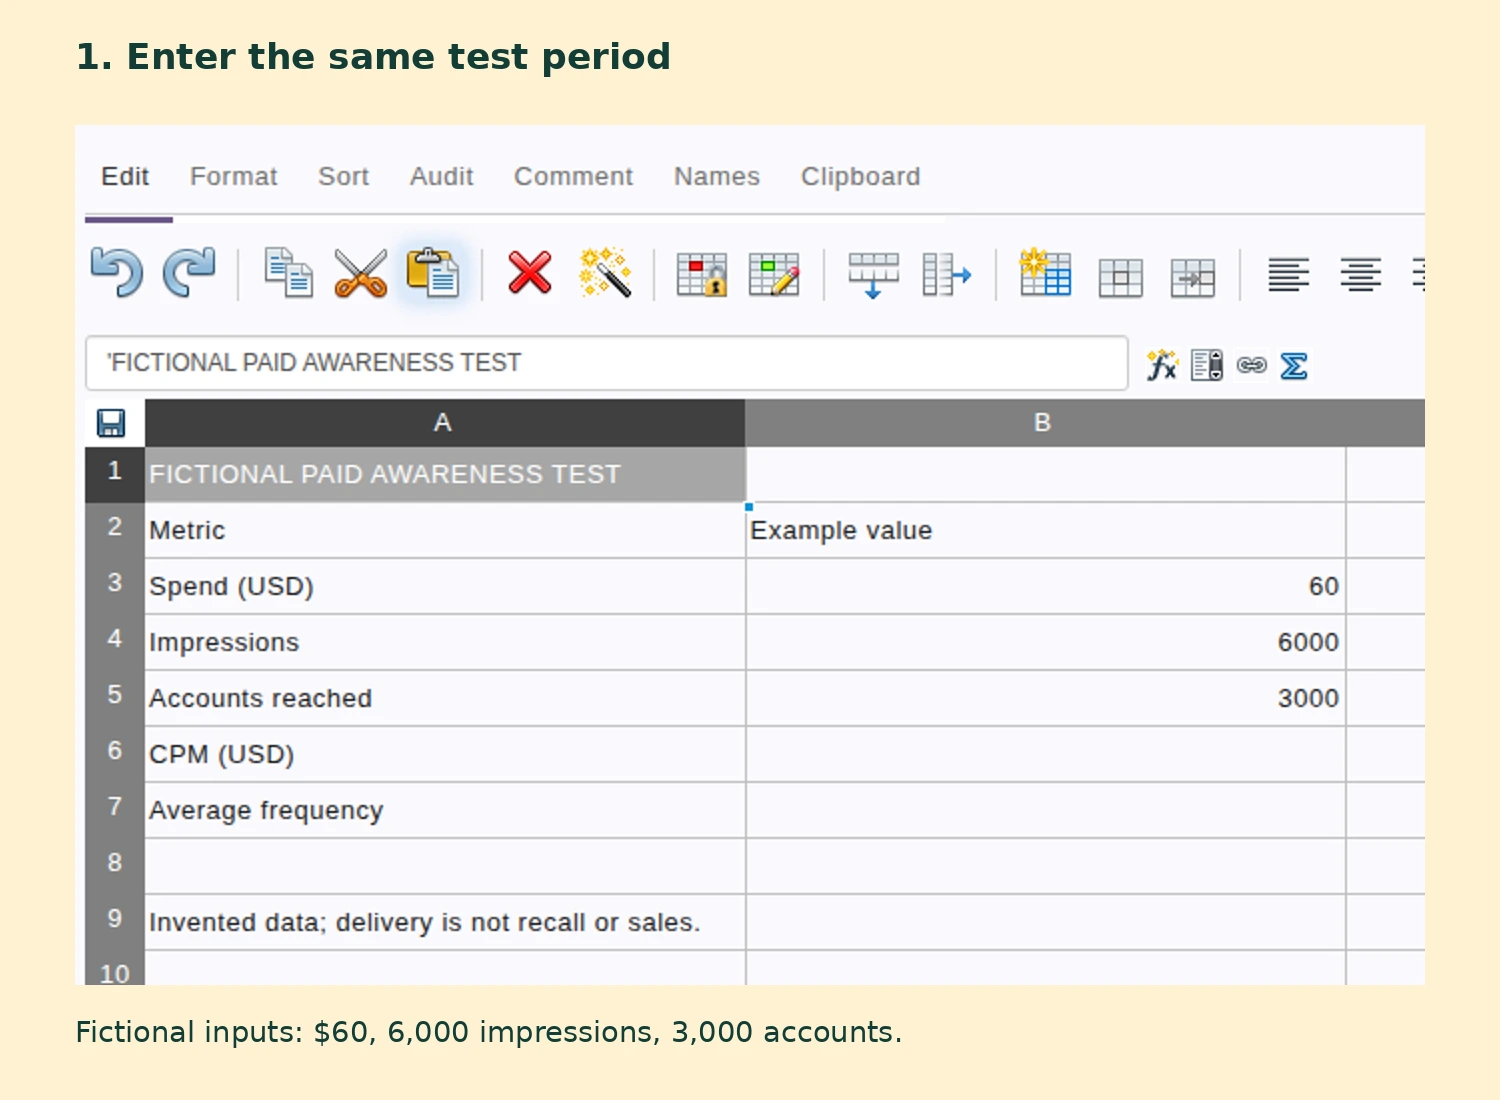Click the save floppy disk icon
Image resolution: width=1500 pixels, height=1100 pixels.
(x=111, y=423)
